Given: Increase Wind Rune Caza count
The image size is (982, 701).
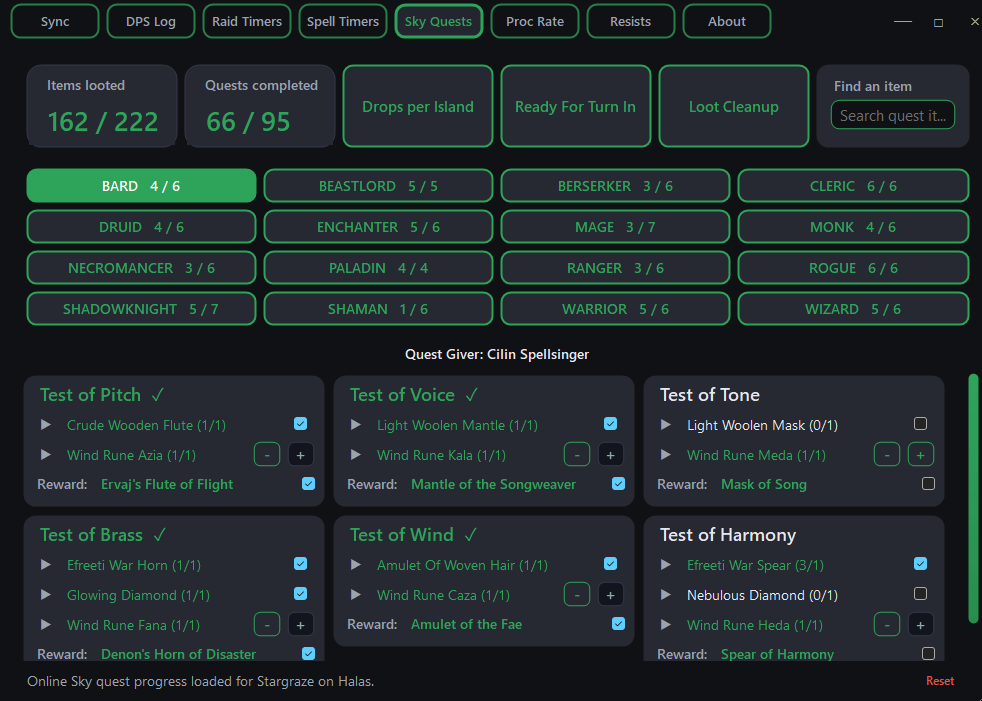Looking at the screenshot, I should 611,595.
